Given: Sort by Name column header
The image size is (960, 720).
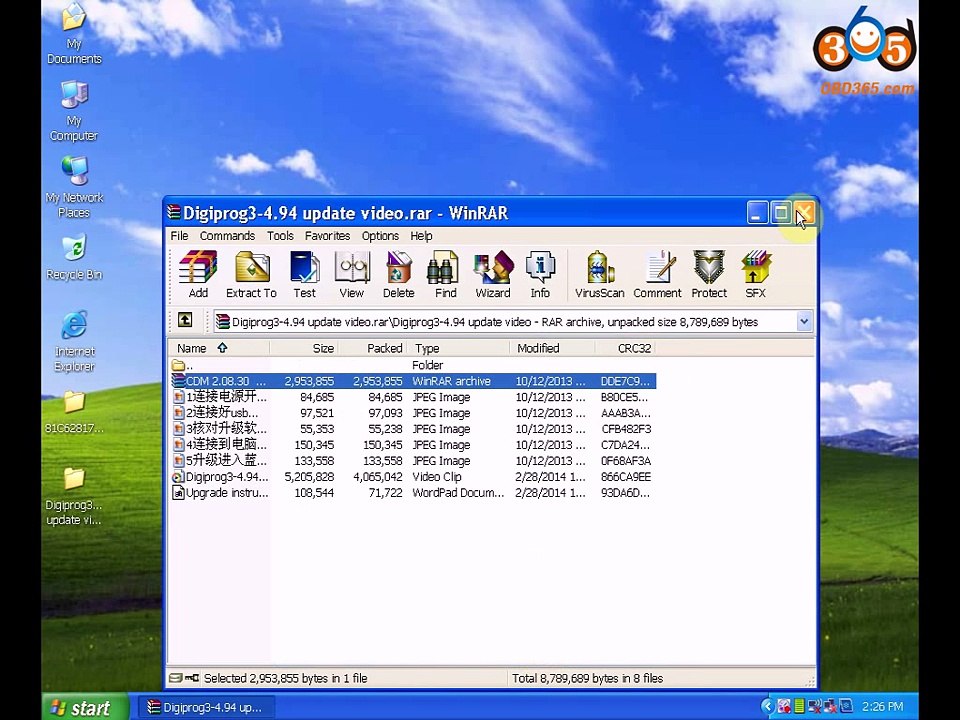Looking at the screenshot, I should [x=219, y=348].
